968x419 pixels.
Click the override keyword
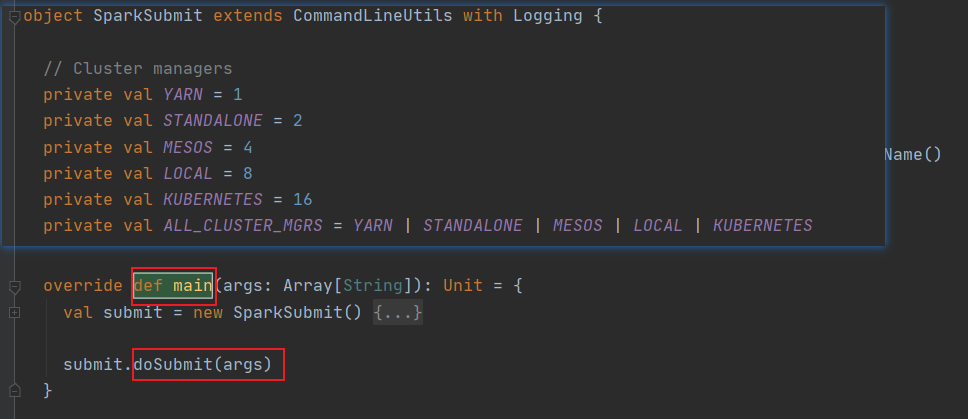coord(83,286)
